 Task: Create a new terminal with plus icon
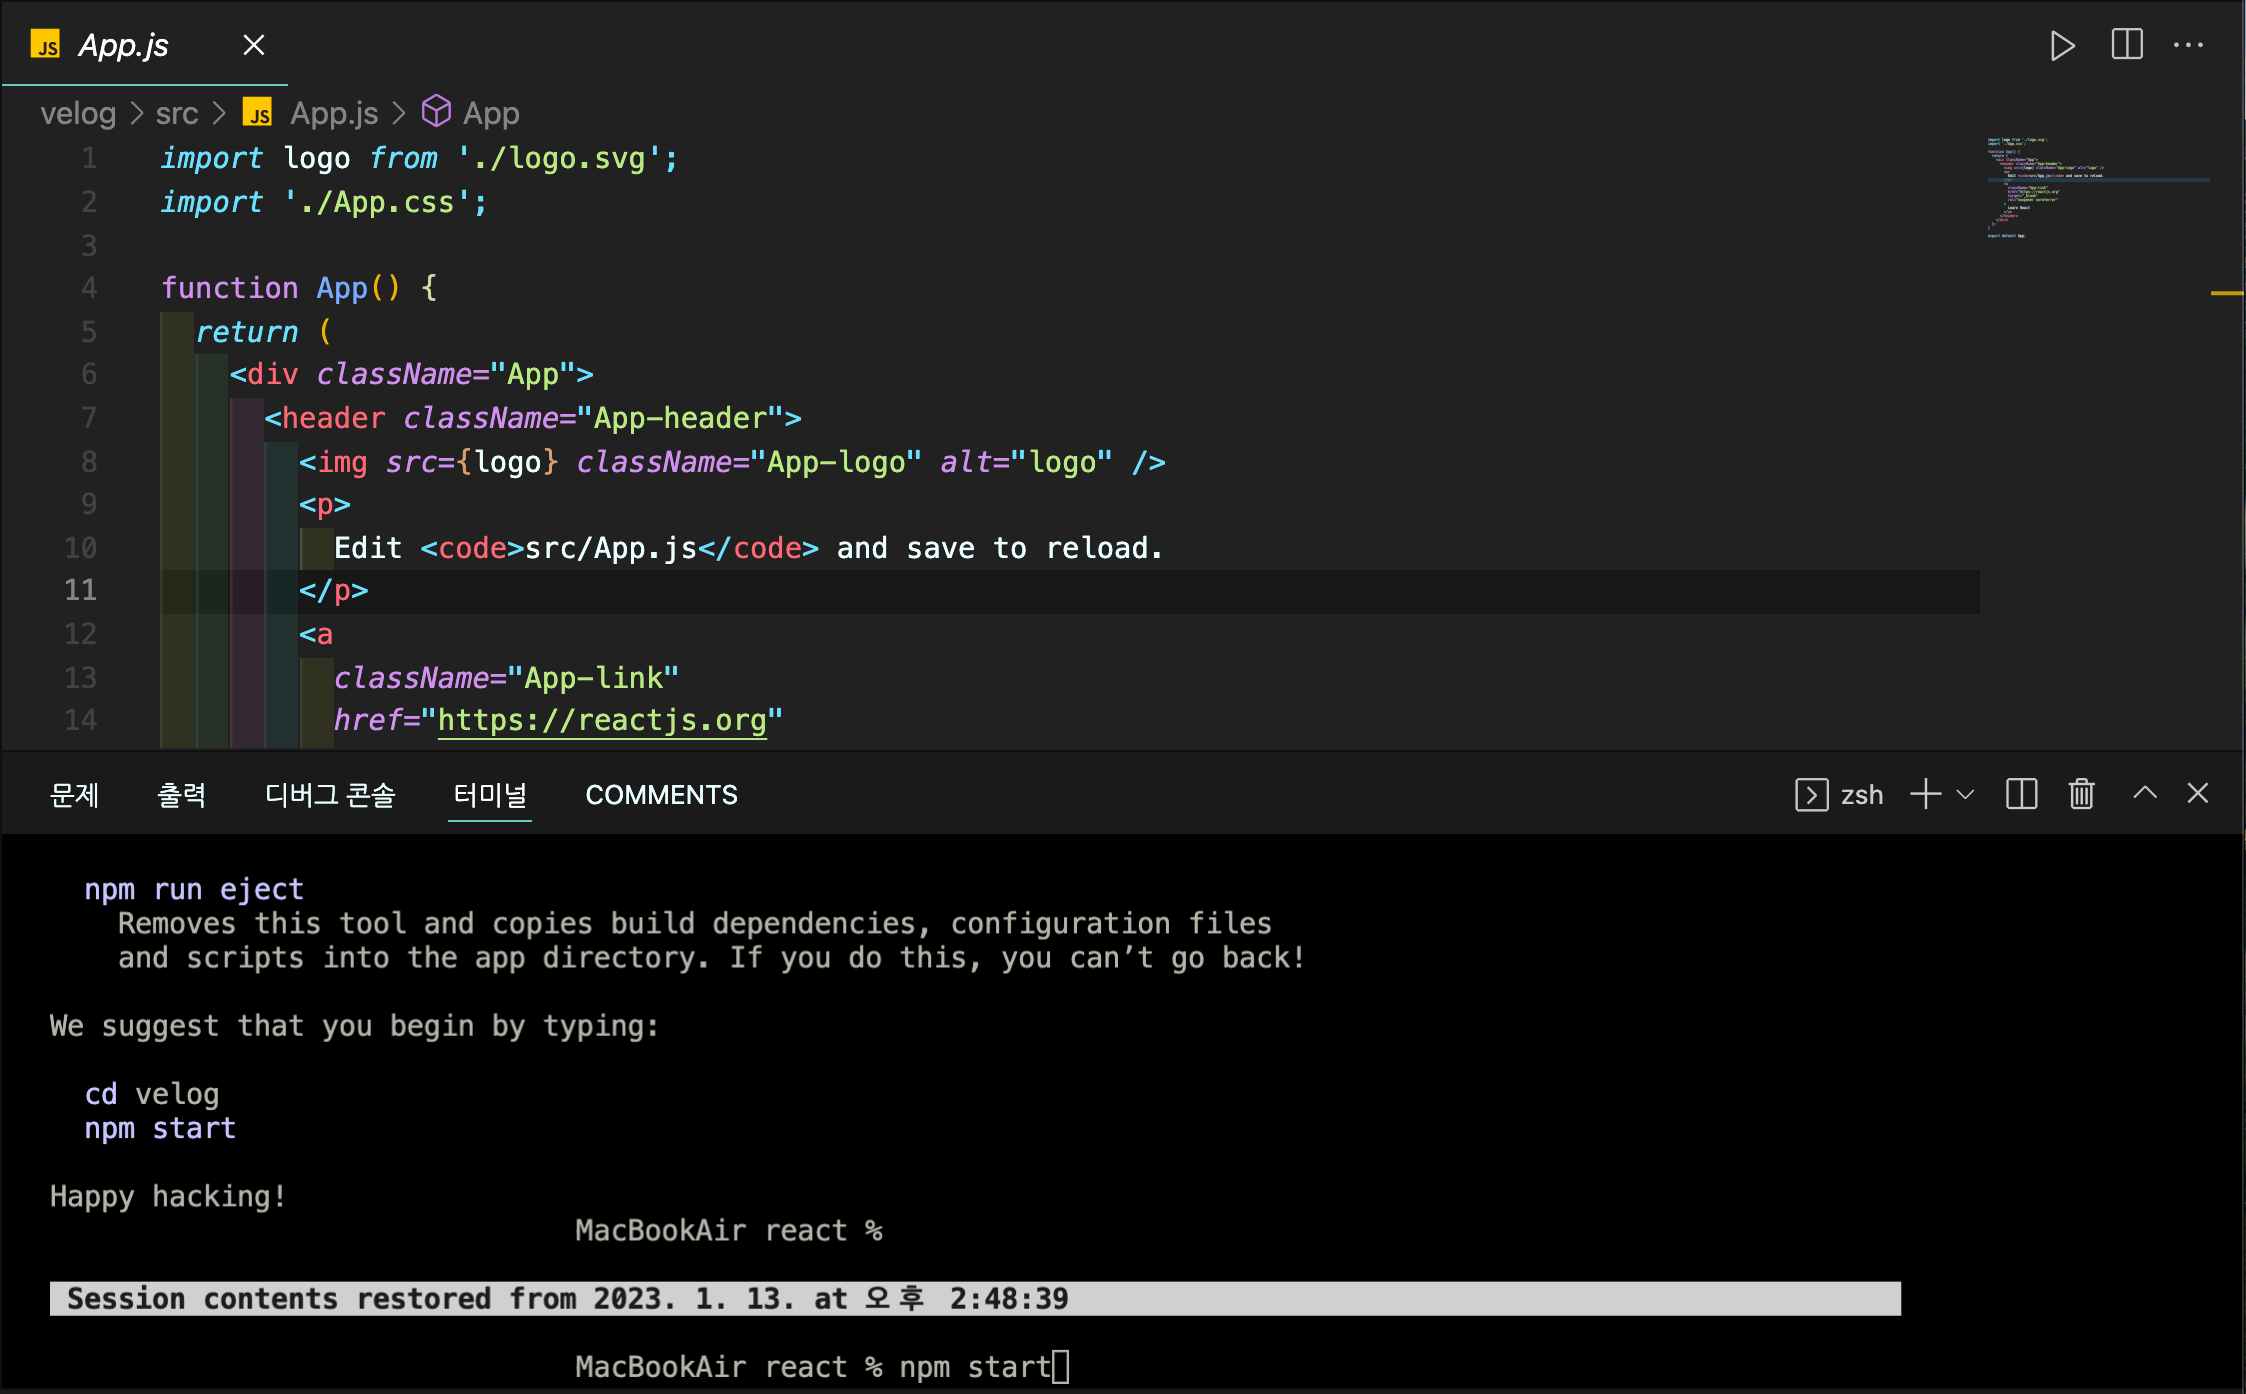point(1925,795)
